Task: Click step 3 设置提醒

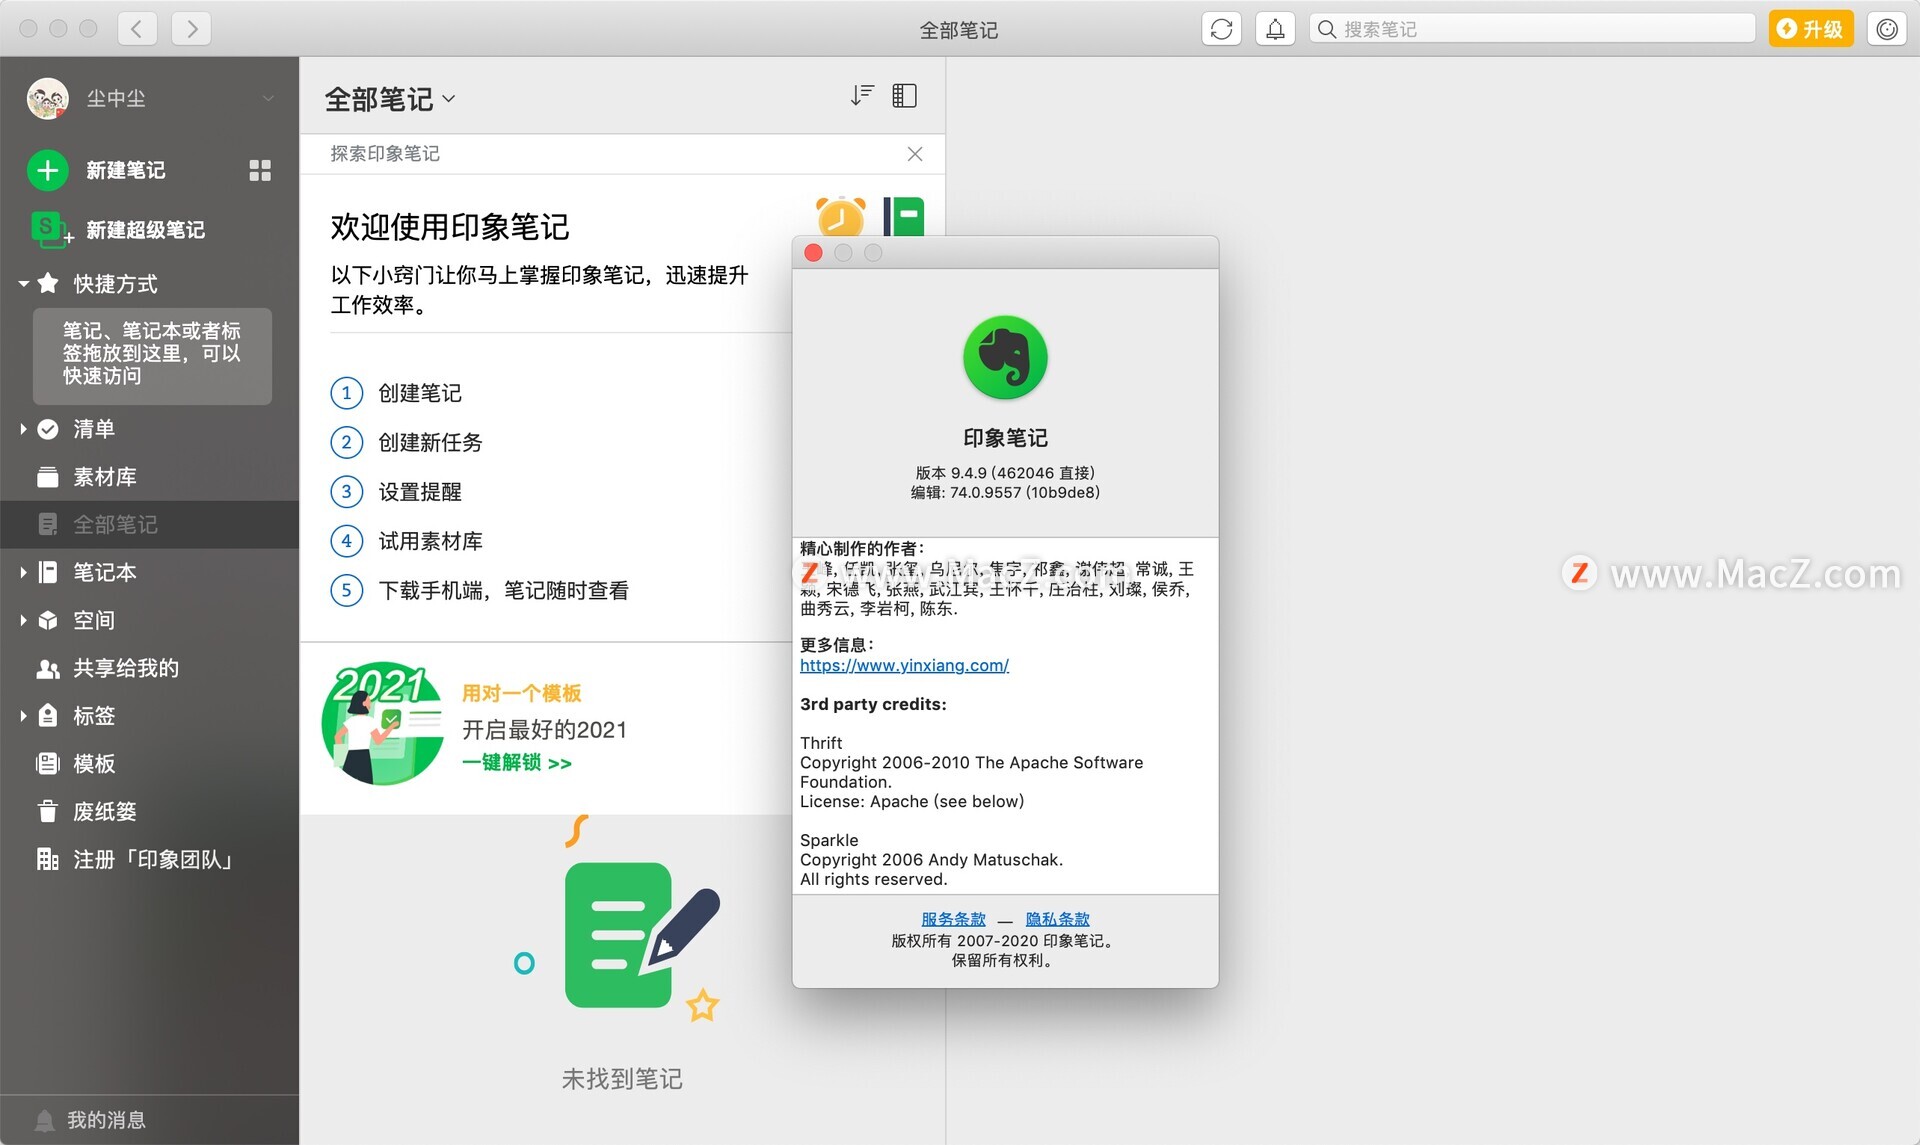Action: 396,492
